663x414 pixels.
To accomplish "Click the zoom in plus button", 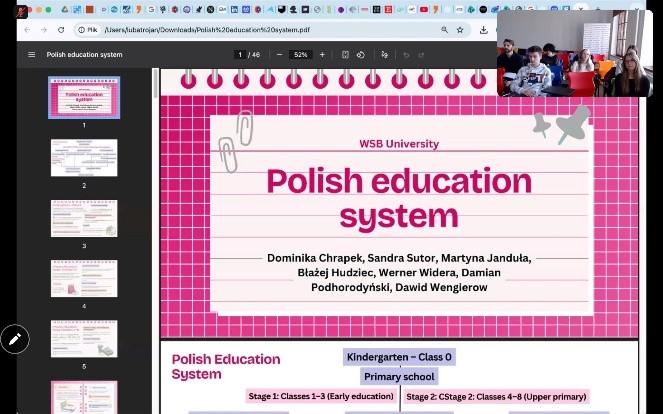I will pos(322,55).
